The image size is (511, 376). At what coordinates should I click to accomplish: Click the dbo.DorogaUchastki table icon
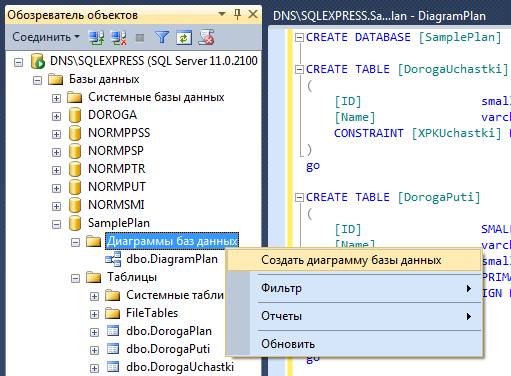[x=113, y=367]
